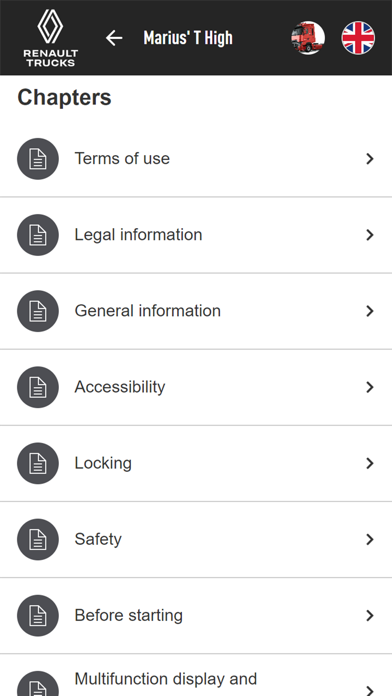Open the General information chapter

(x=196, y=311)
